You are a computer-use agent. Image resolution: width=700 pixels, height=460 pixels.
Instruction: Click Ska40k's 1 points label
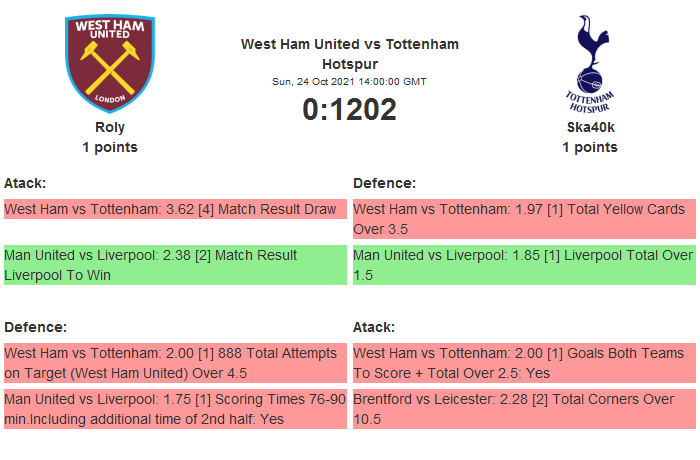coord(590,147)
